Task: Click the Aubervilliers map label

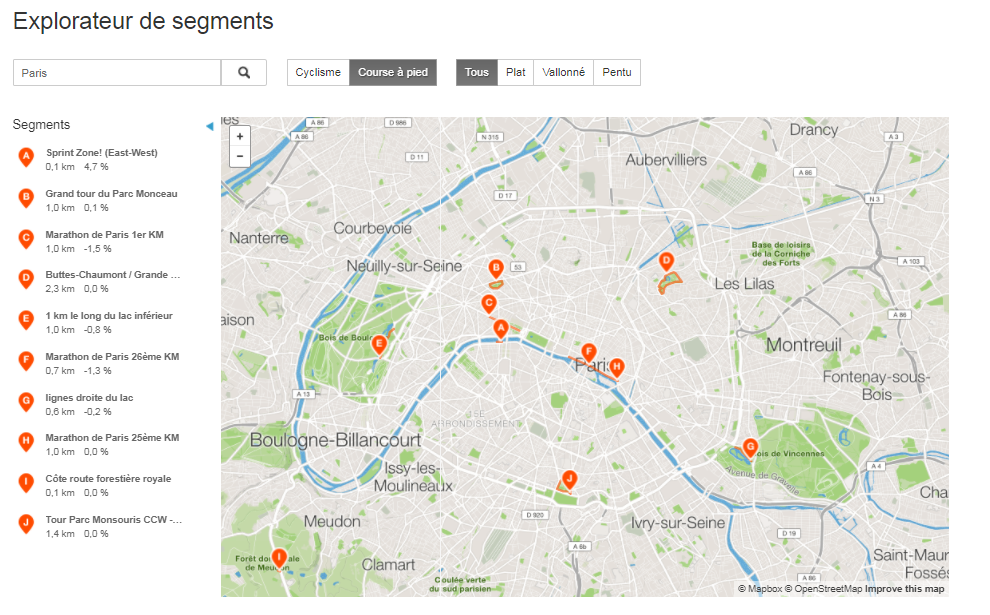Action: point(666,160)
